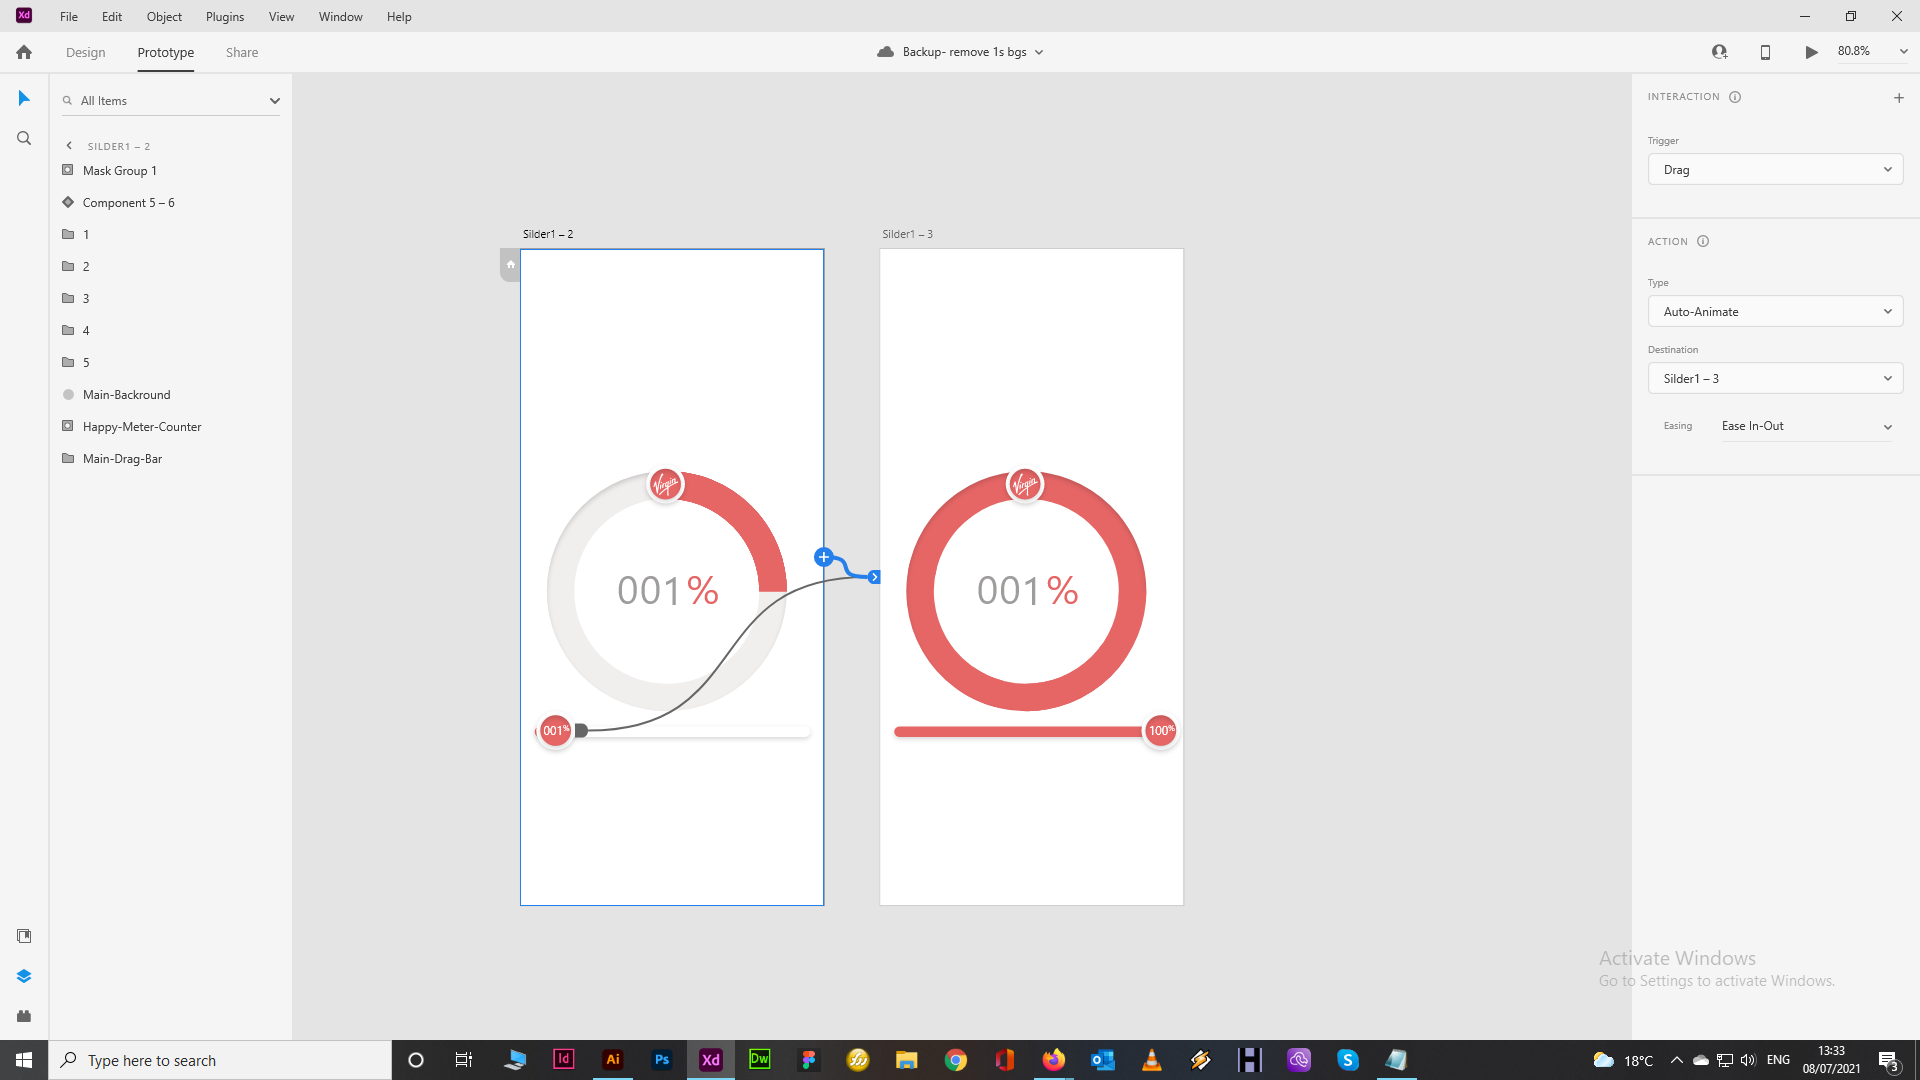The height and width of the screenshot is (1080, 1920).
Task: Switch to the Design tab
Action: click(85, 52)
